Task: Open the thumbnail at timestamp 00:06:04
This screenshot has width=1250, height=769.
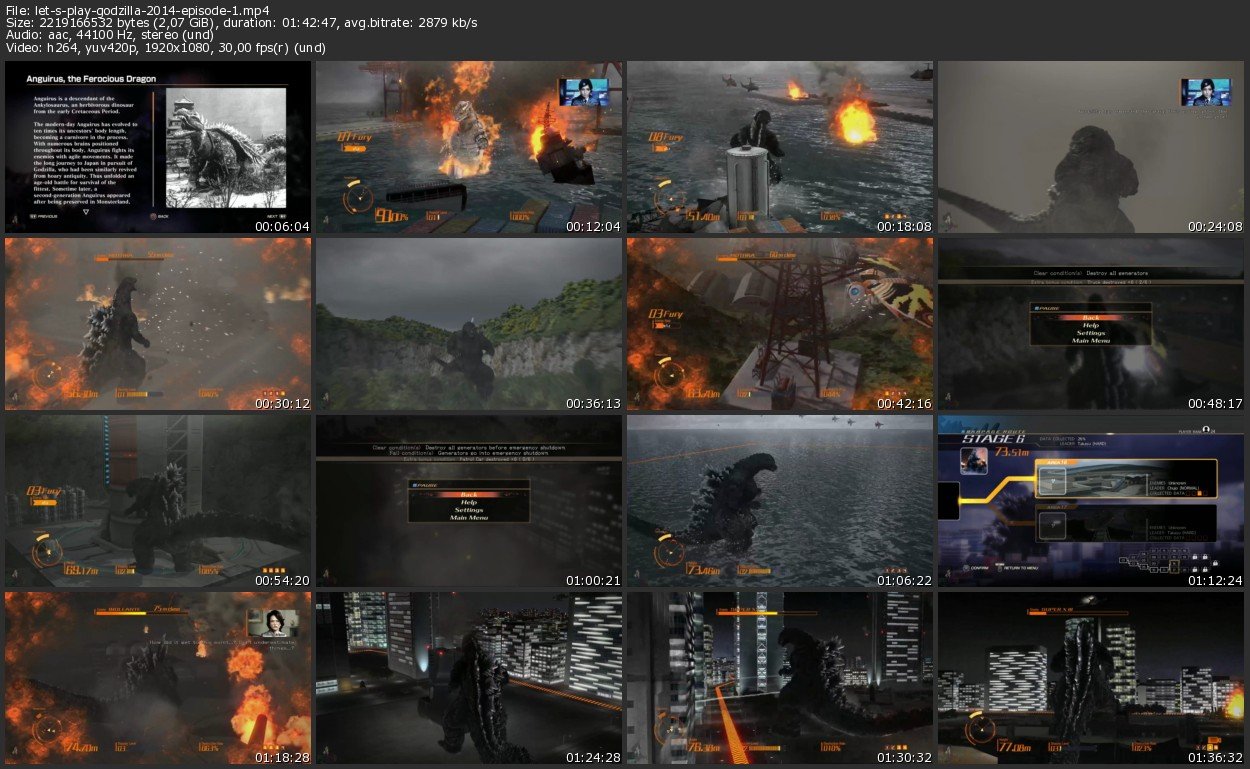Action: (158, 147)
